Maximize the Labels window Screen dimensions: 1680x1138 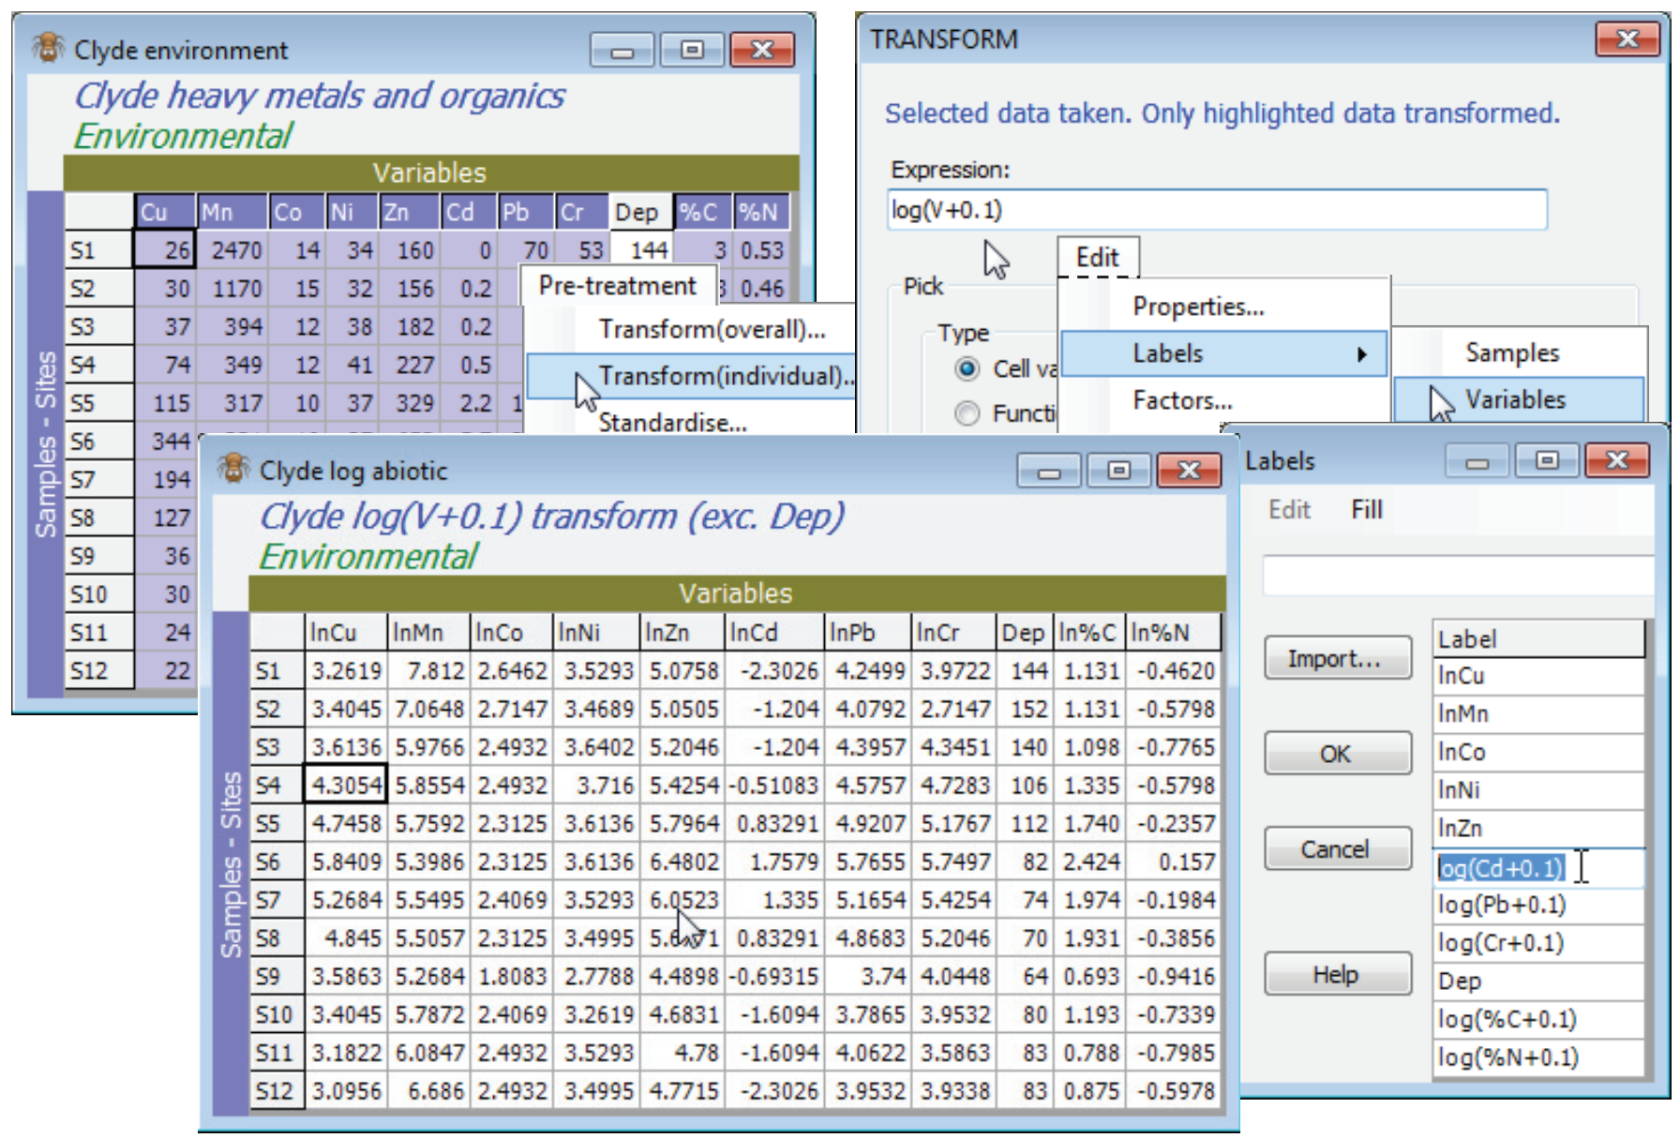coord(1547,461)
